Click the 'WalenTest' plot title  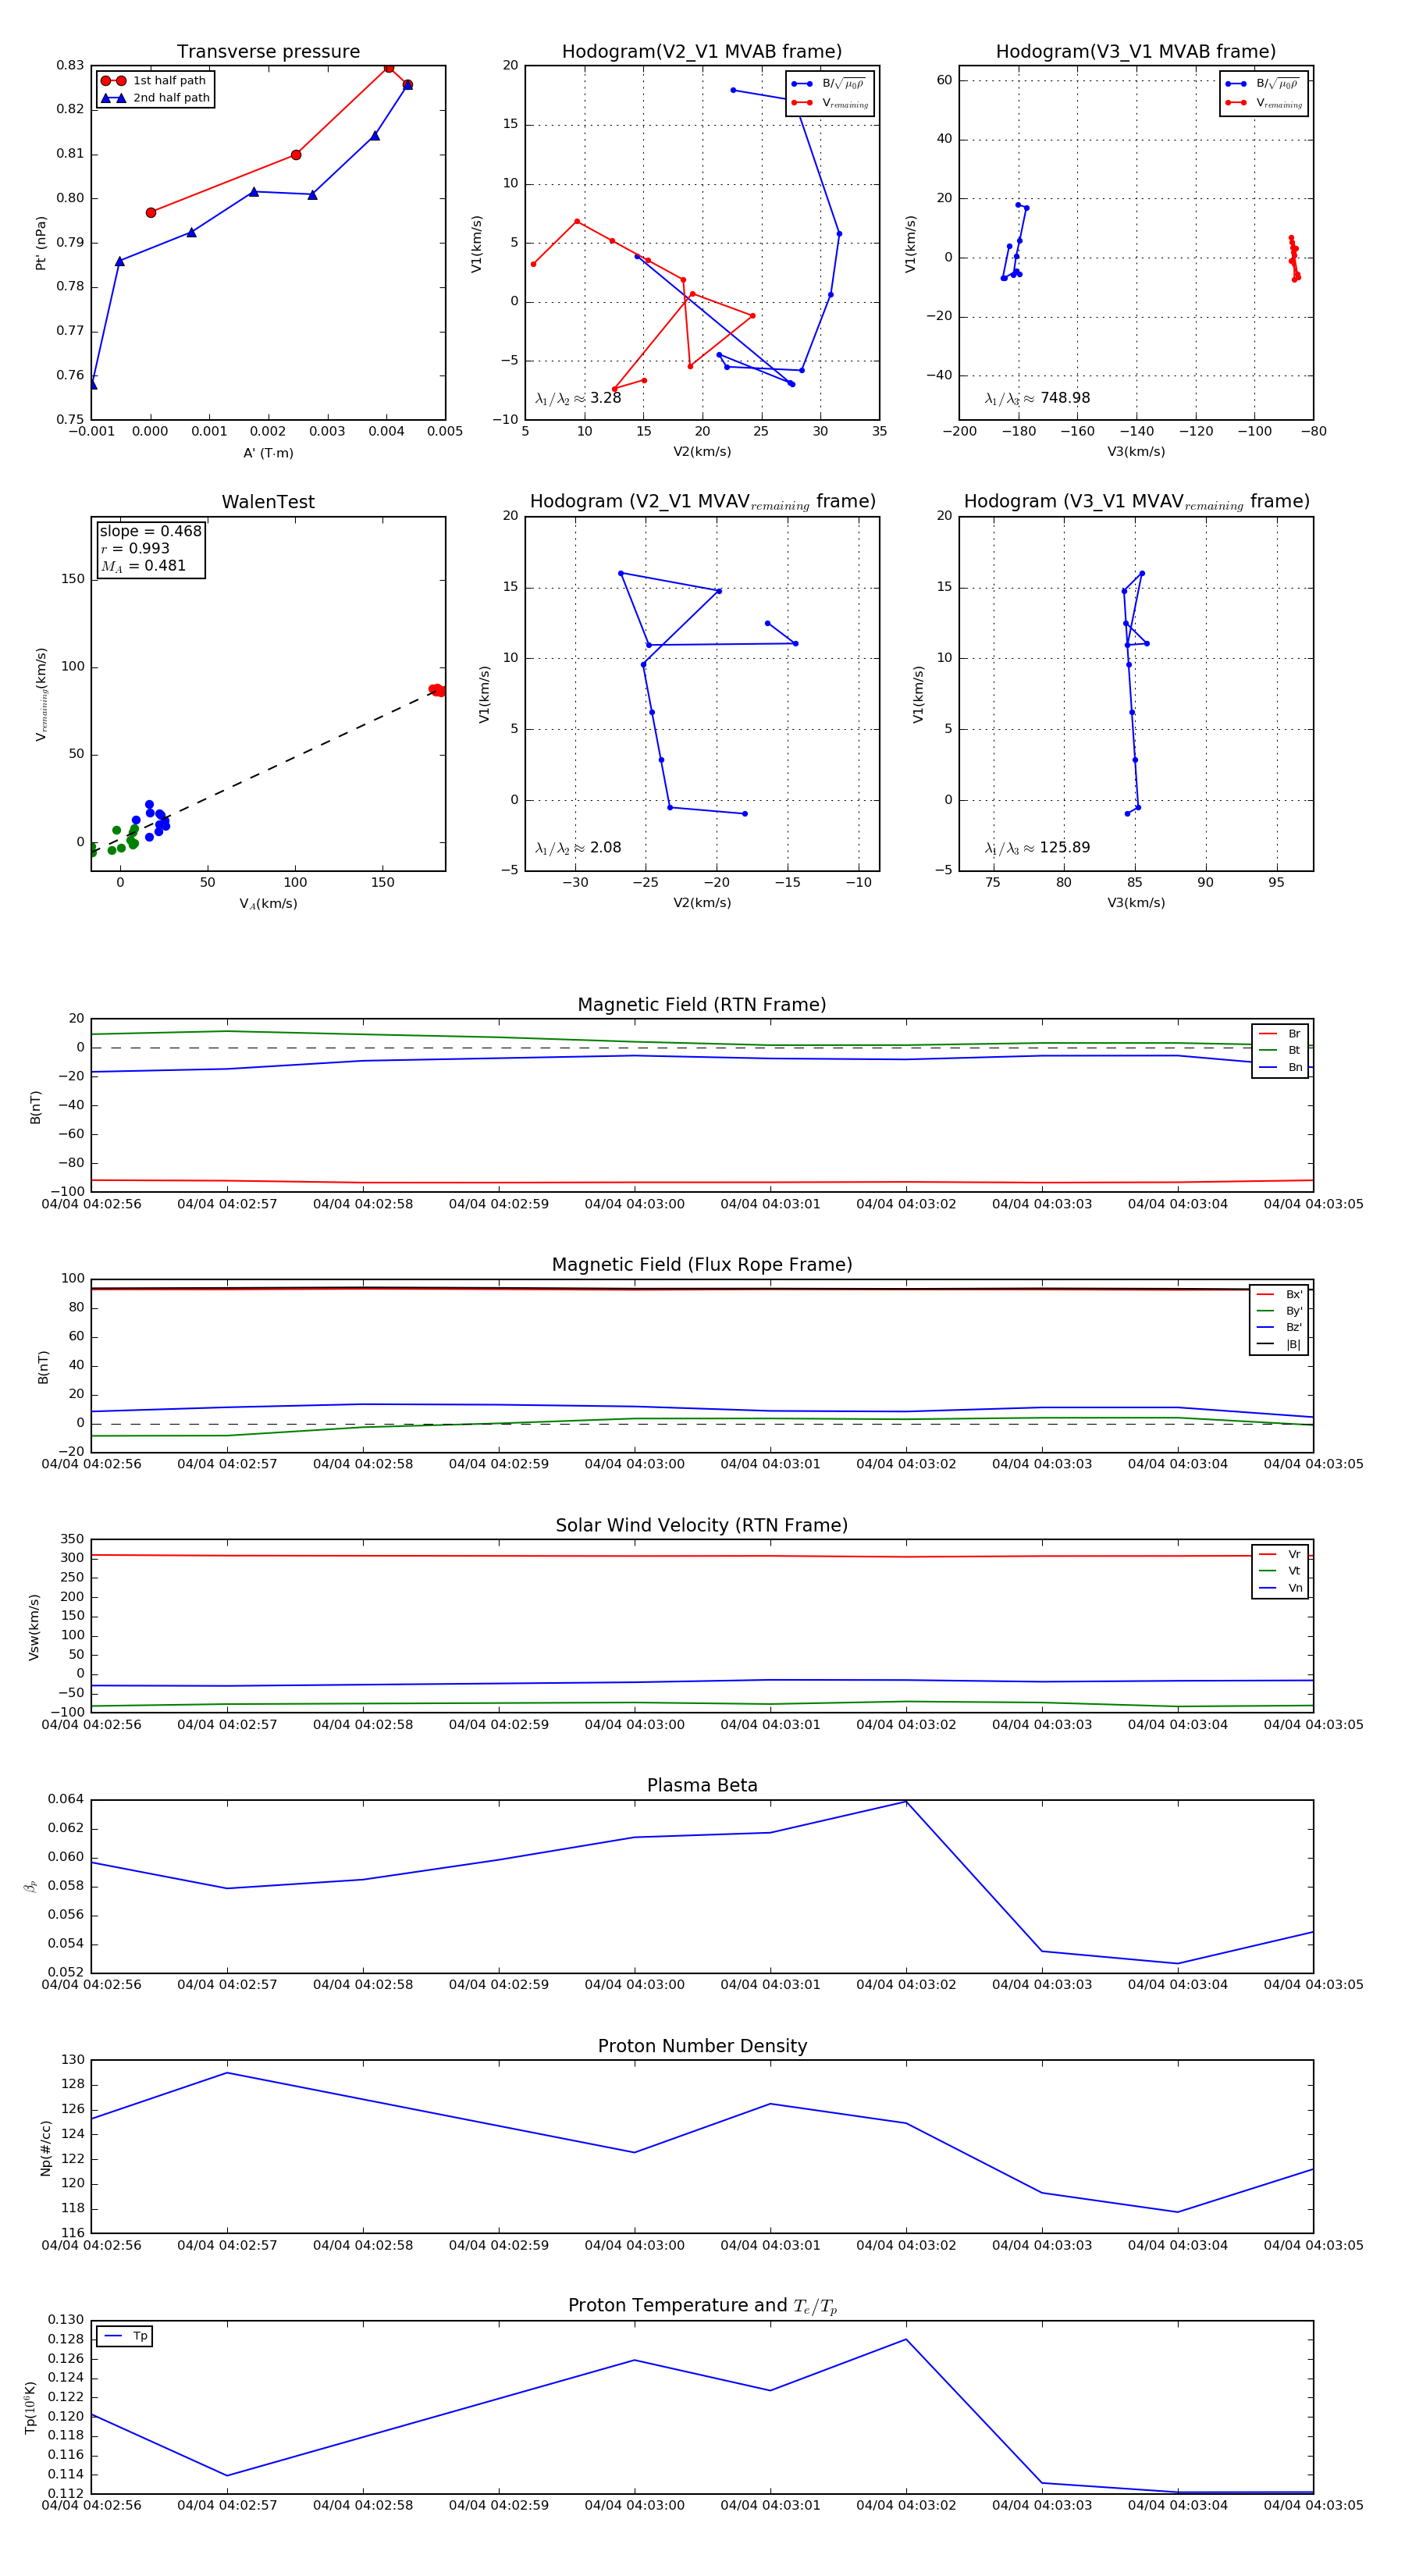click(268, 502)
